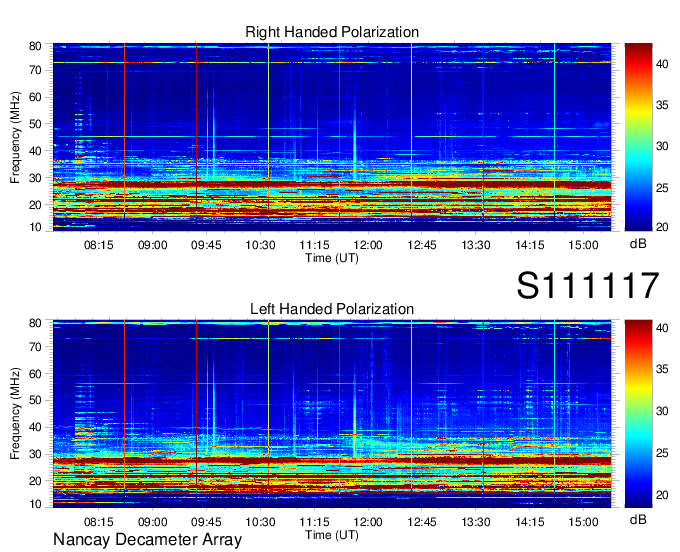Viewport: 680px width, 552px height.
Task: Click the "09:45" time tick of the lower plot
Action: point(206,522)
